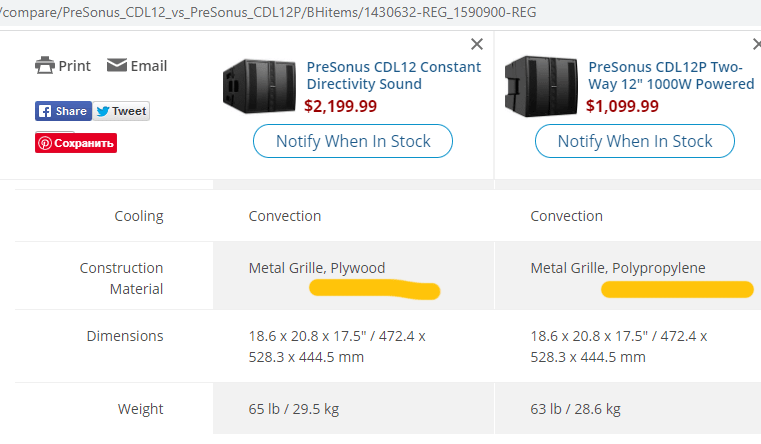Click the $1,099.99 price of CDL12P
The height and width of the screenshot is (444, 761).
point(622,106)
